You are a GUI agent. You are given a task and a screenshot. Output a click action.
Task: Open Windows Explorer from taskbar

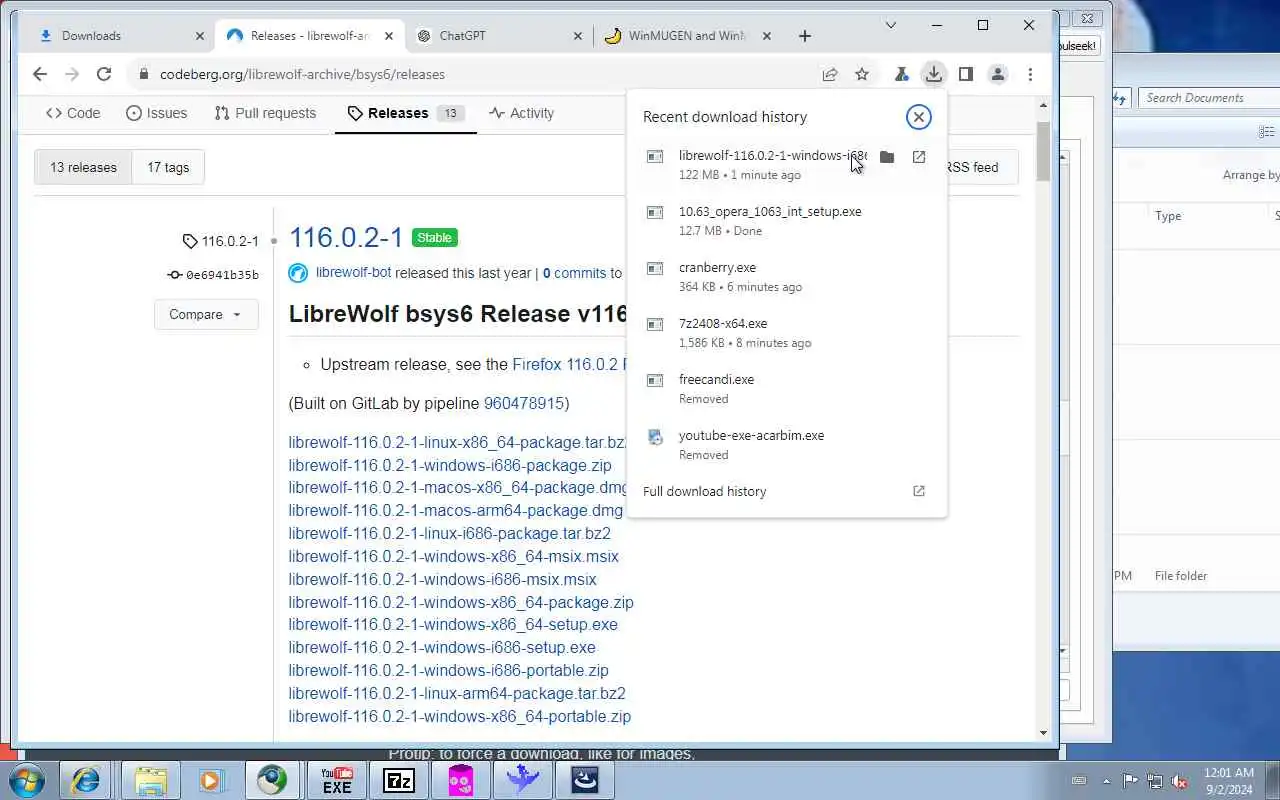coord(150,780)
